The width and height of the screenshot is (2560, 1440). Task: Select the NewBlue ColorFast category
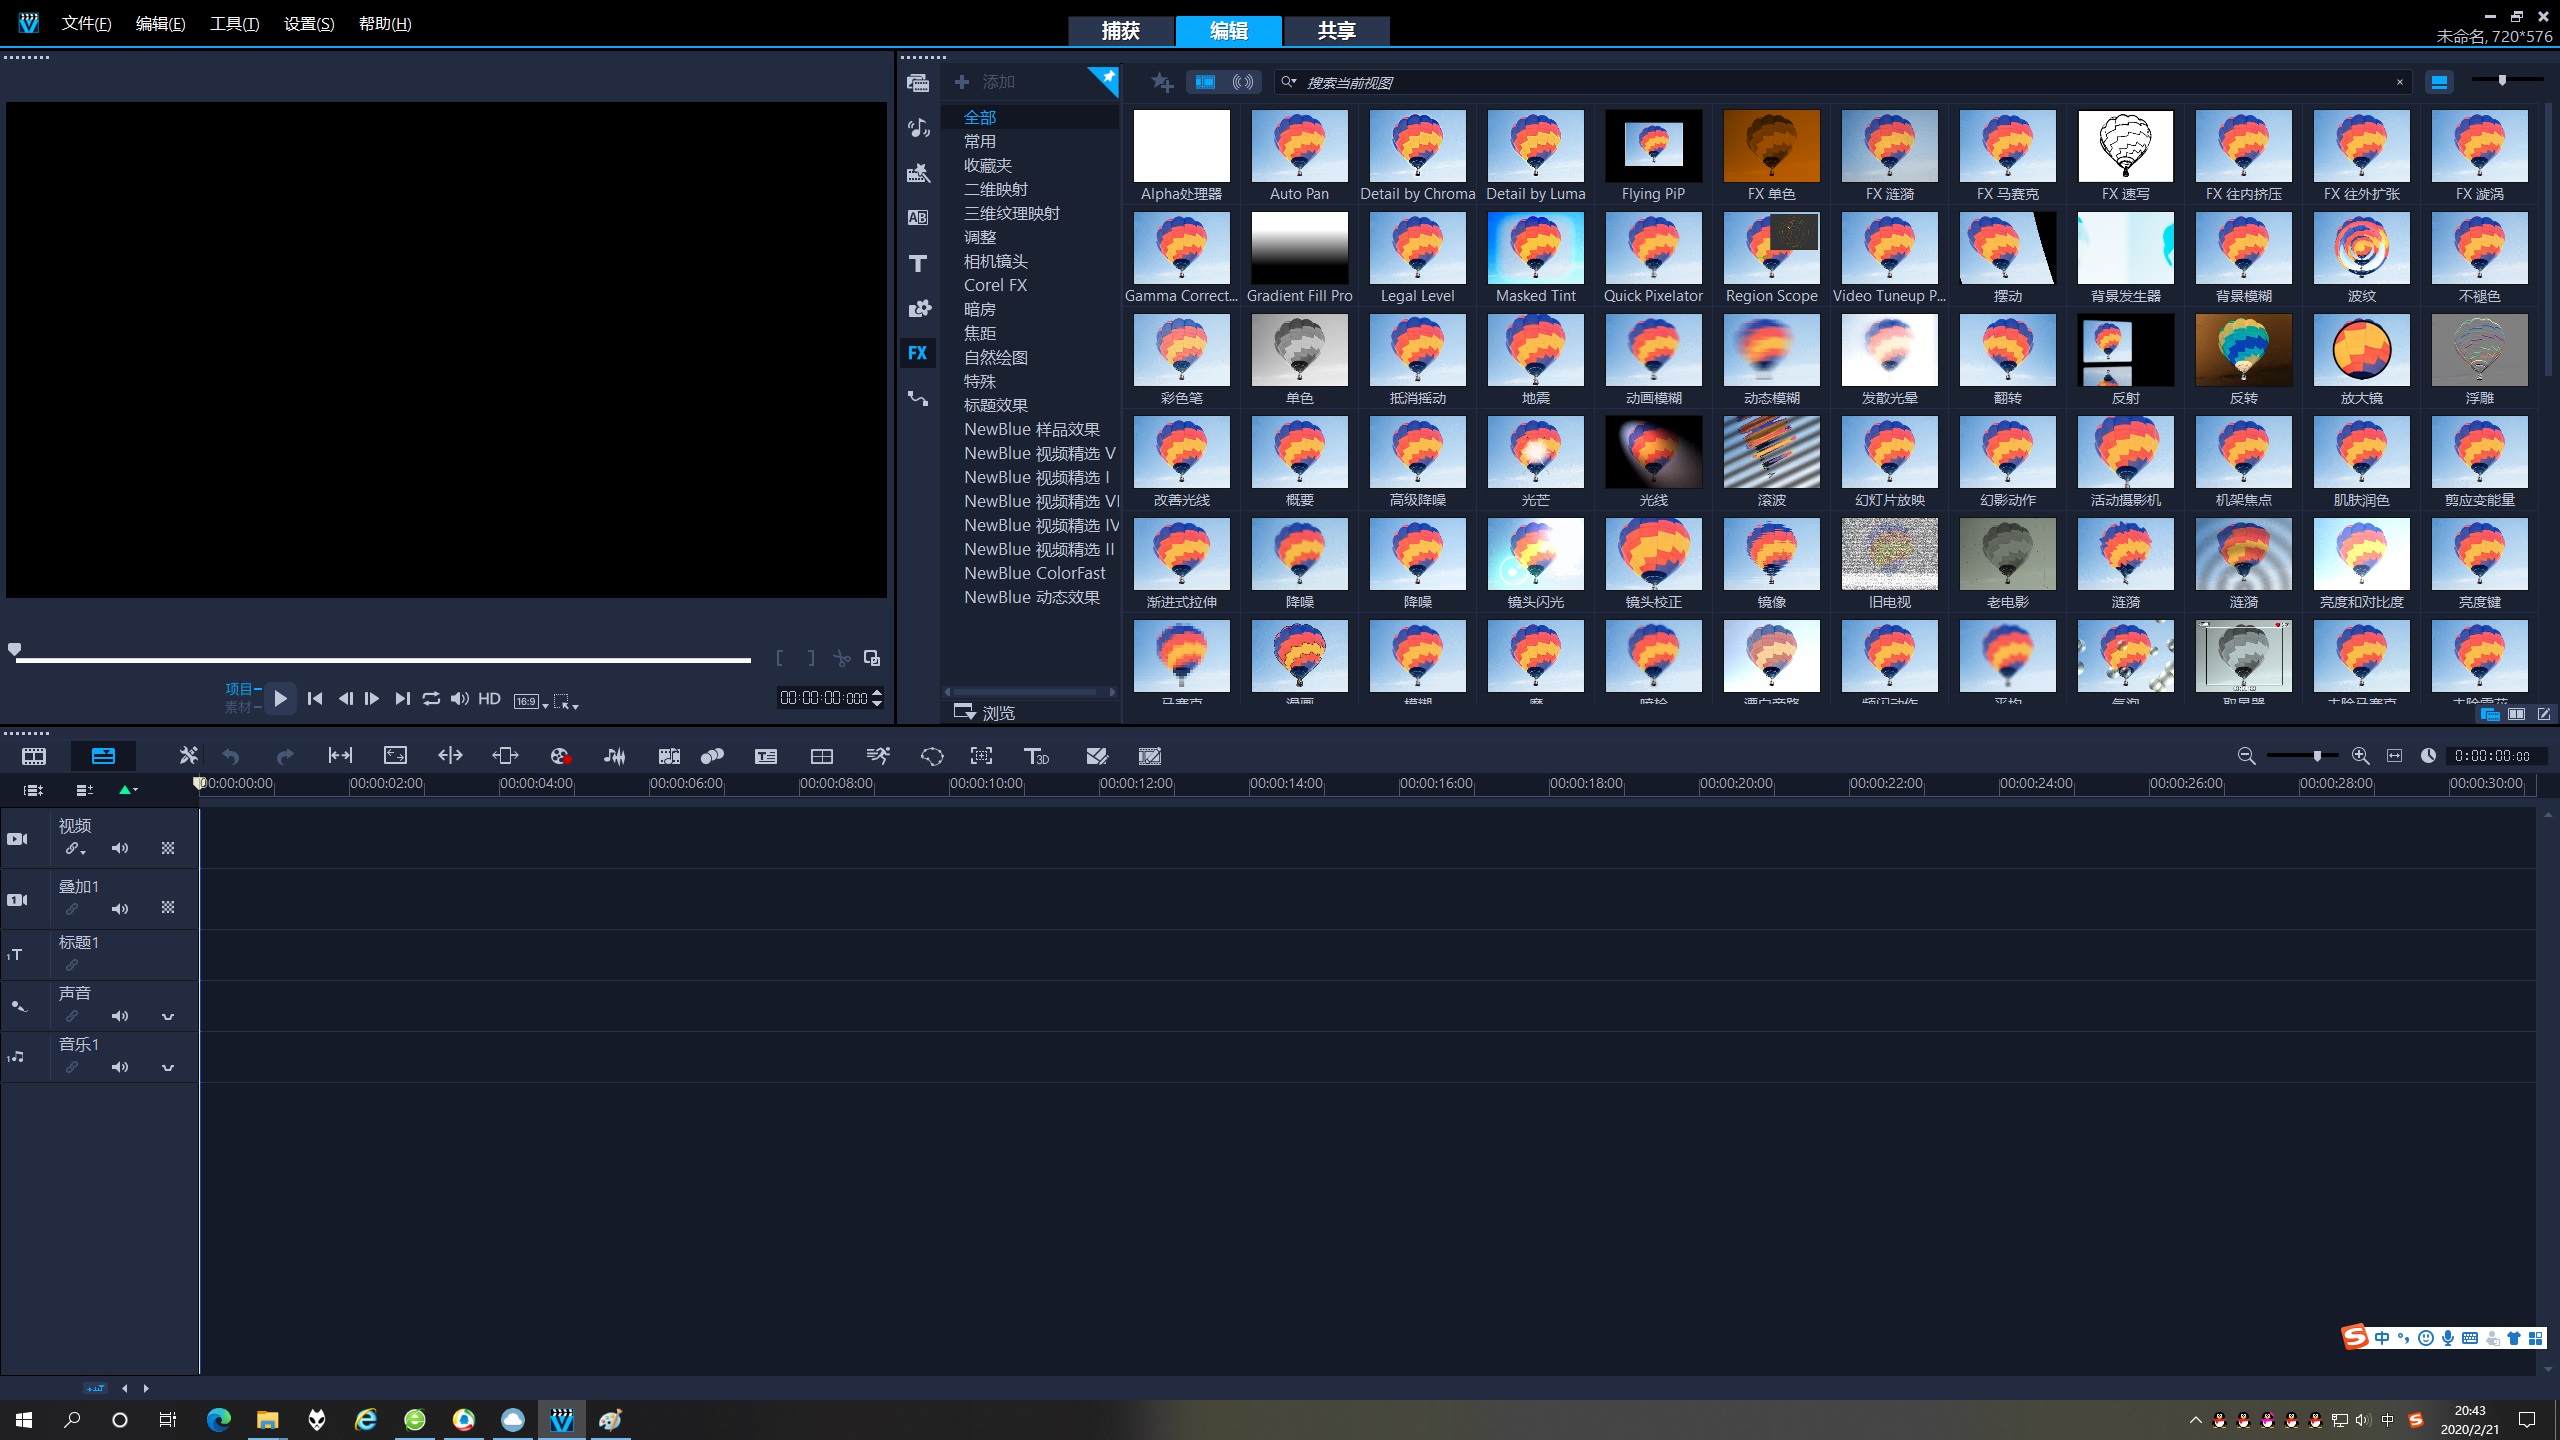coord(1034,573)
